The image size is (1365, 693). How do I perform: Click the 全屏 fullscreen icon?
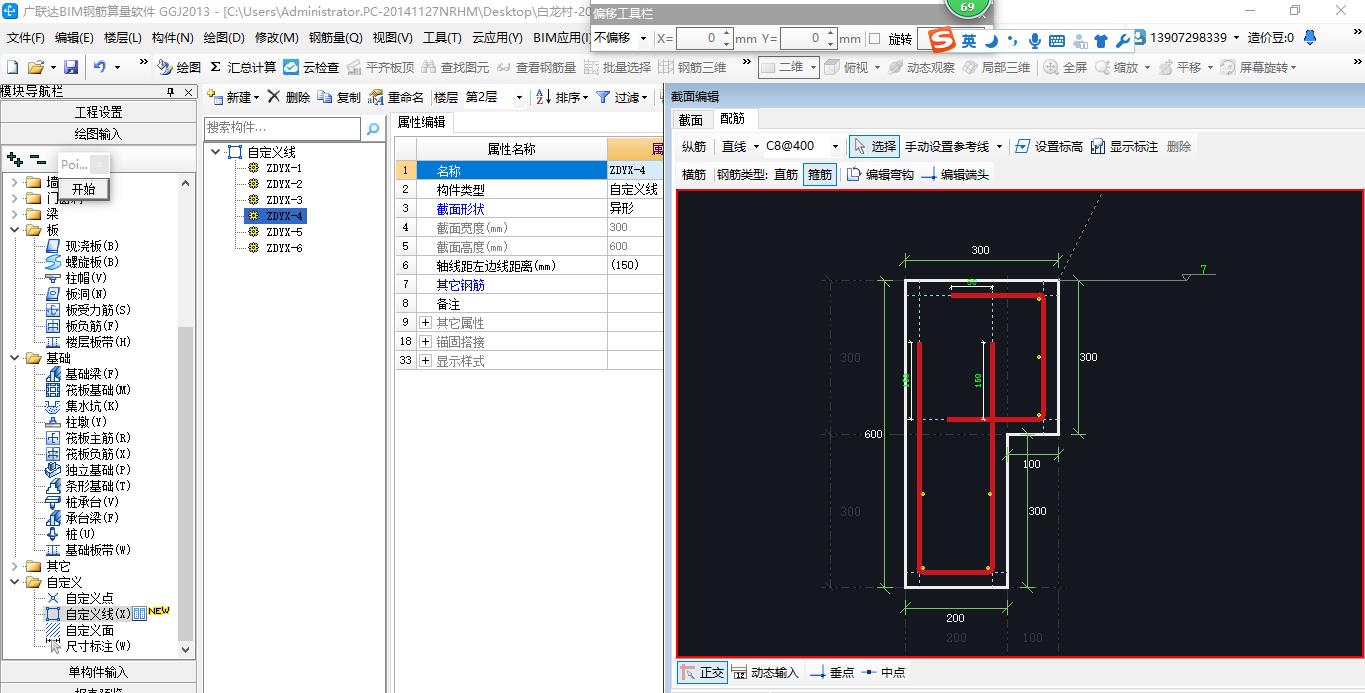pos(1065,67)
